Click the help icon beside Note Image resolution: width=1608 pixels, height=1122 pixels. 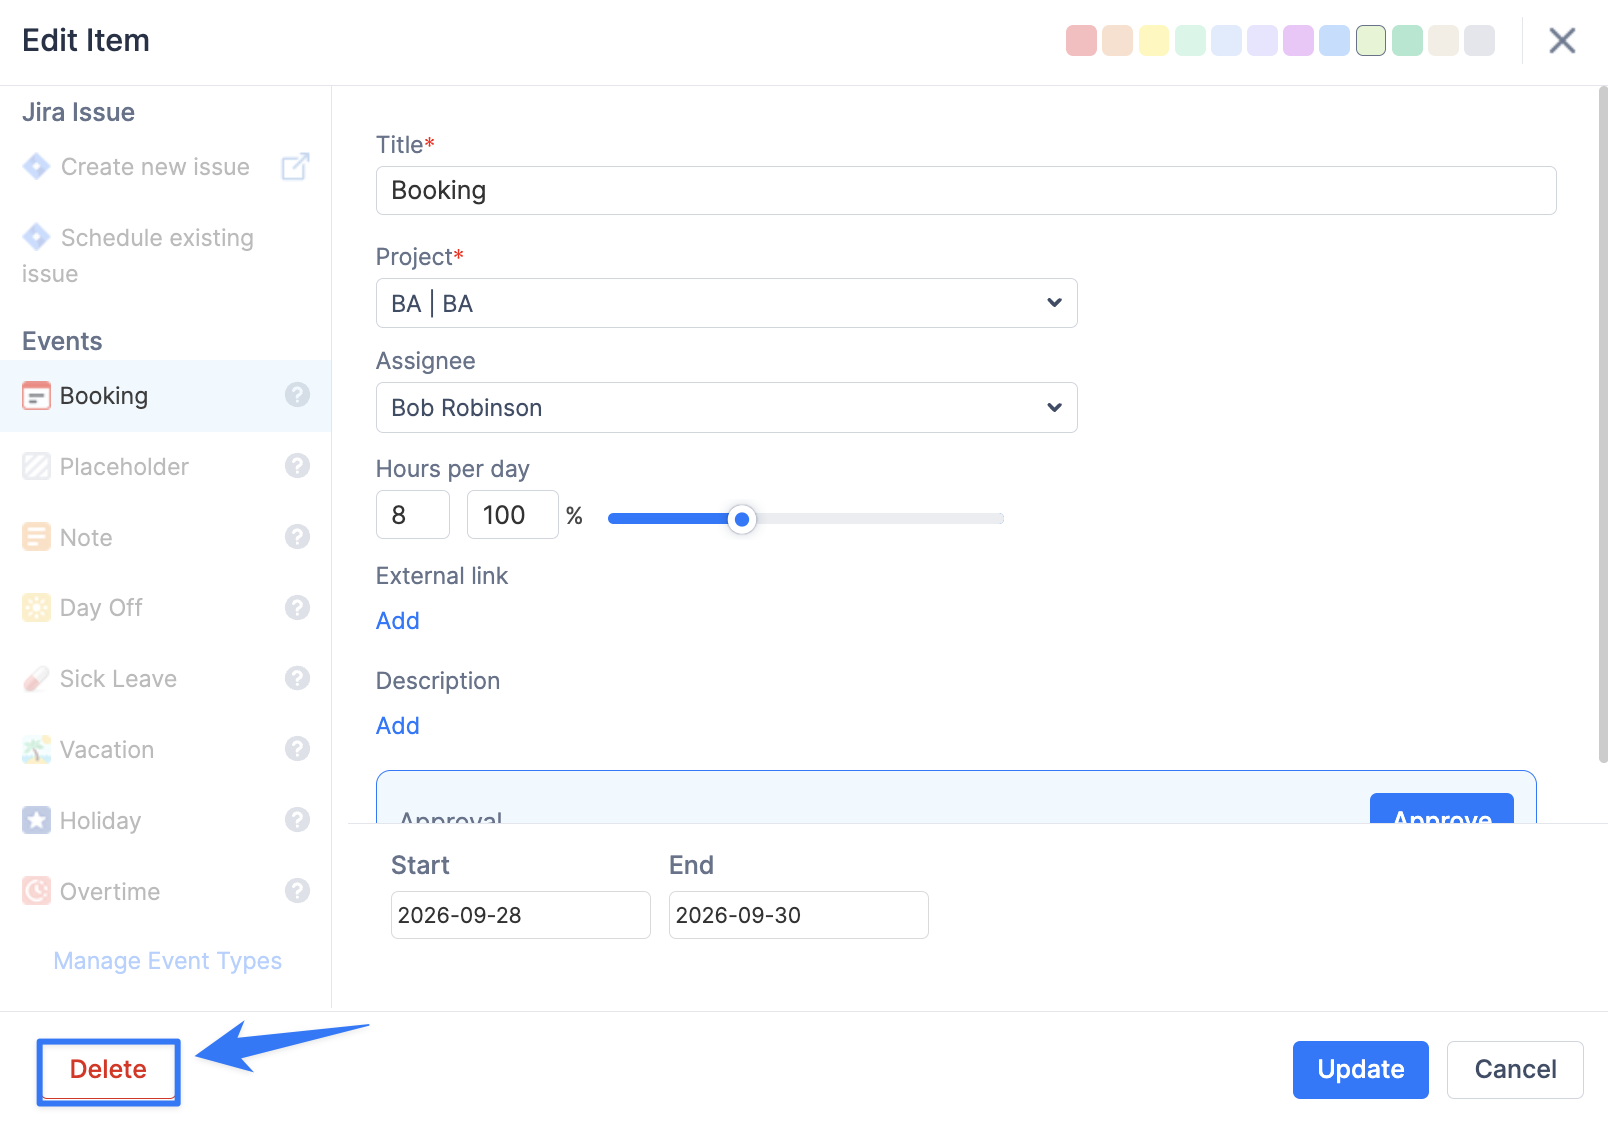pyautogui.click(x=297, y=537)
